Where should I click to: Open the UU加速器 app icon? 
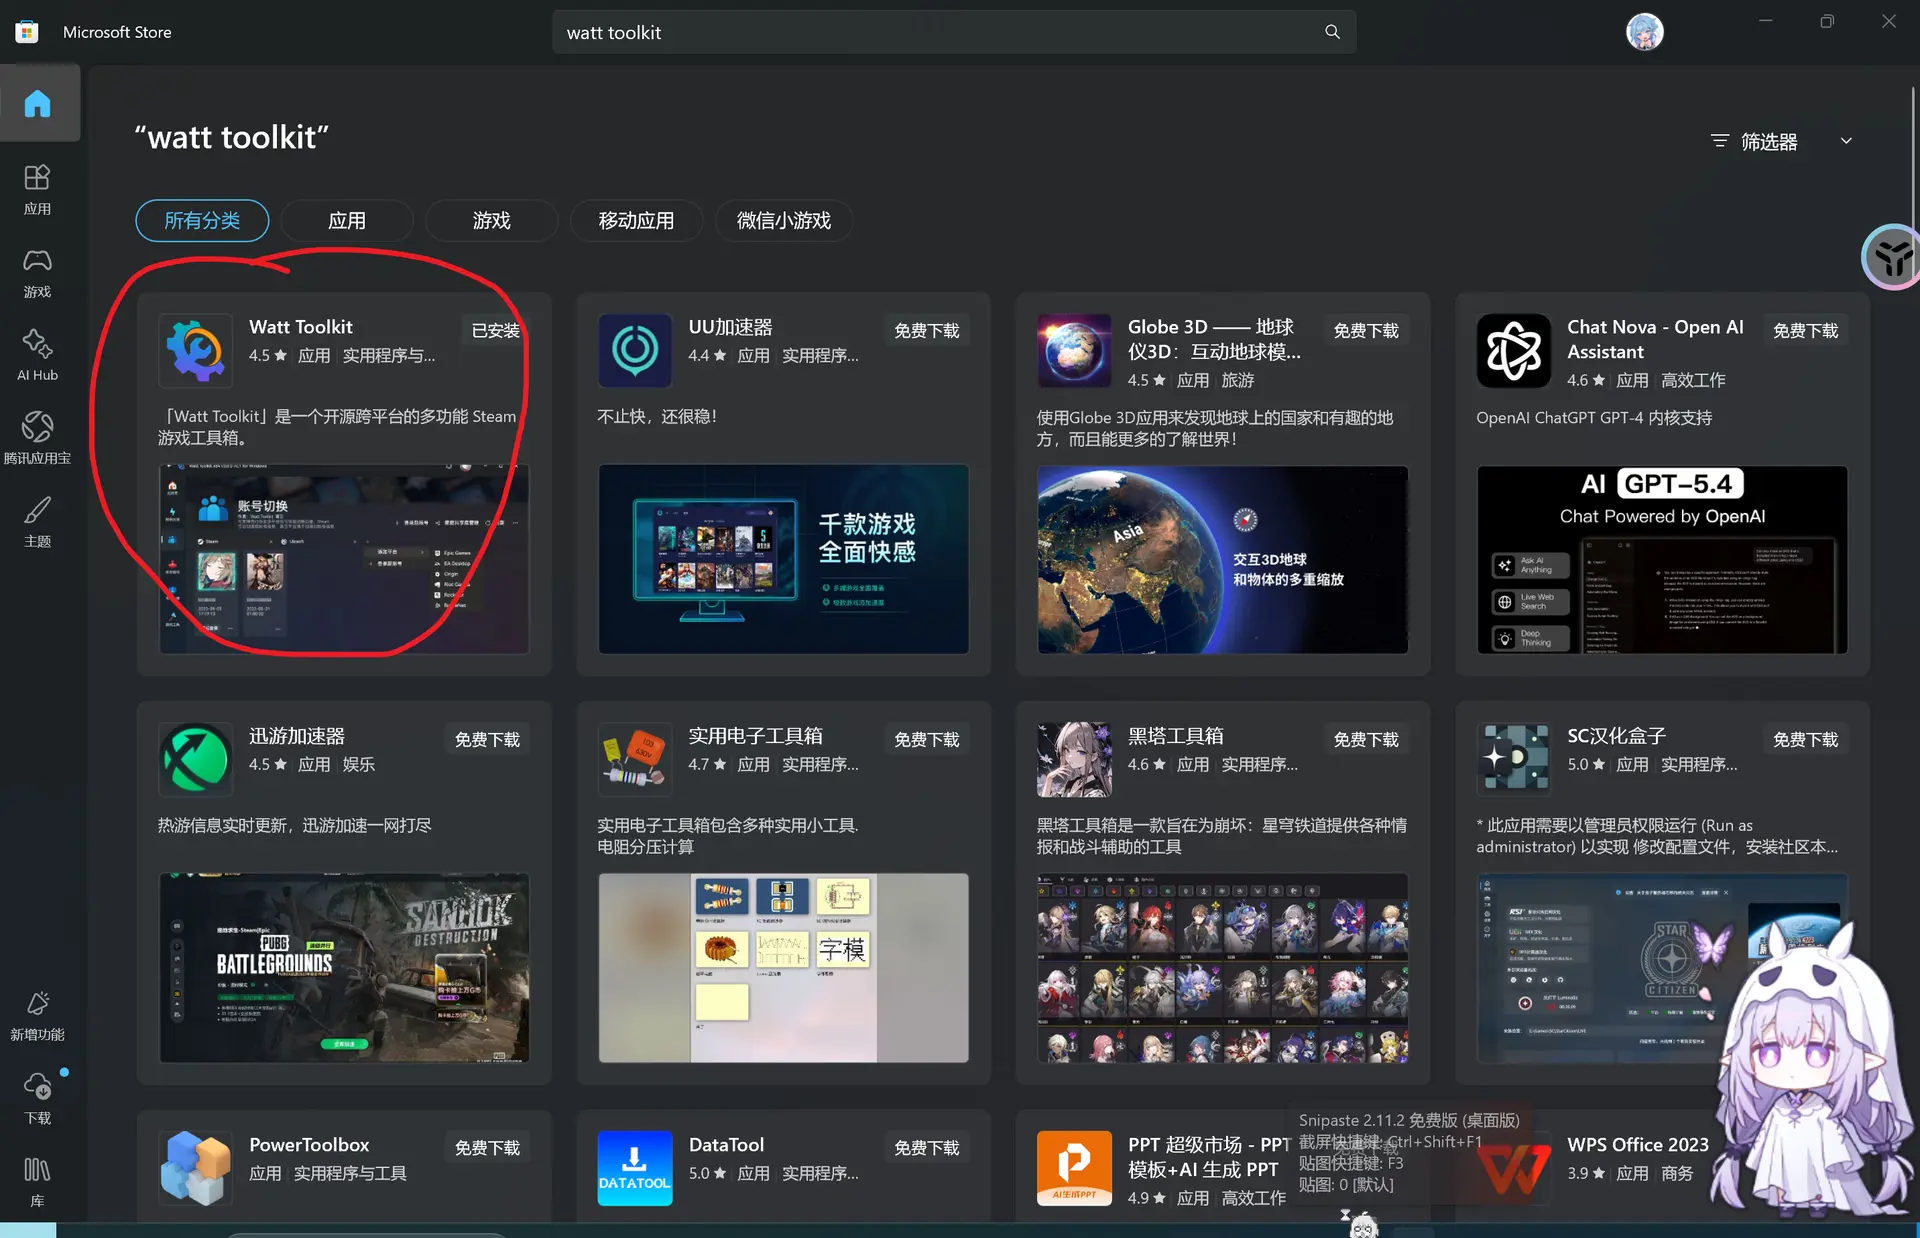click(x=635, y=351)
